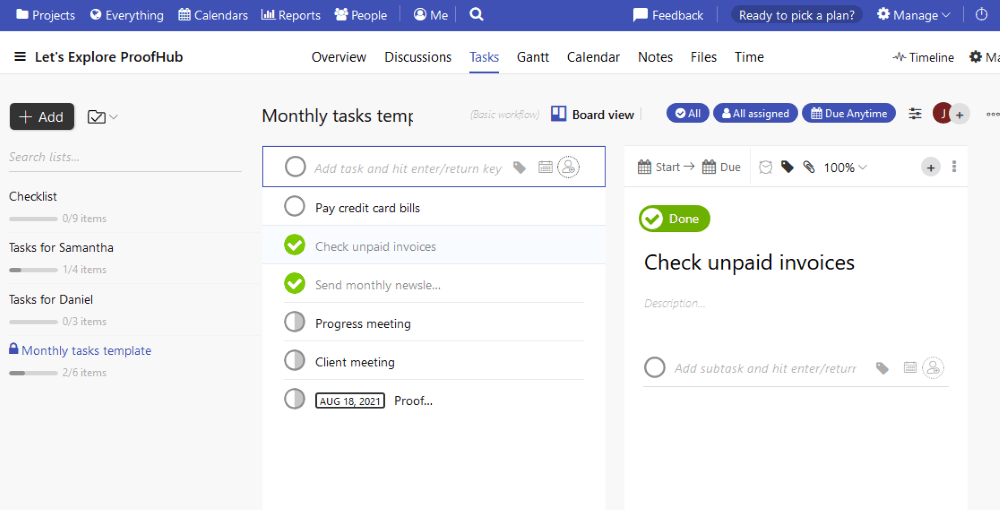1000x510 pixels.
Task: Switch to the Files tab
Action: pyautogui.click(x=703, y=57)
